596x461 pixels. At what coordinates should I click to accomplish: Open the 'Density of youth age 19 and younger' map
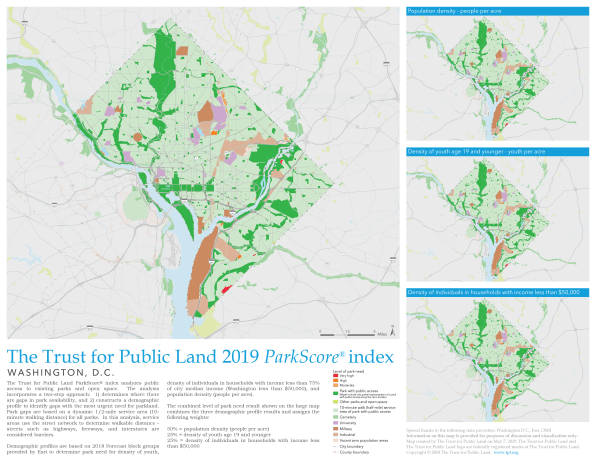point(498,219)
